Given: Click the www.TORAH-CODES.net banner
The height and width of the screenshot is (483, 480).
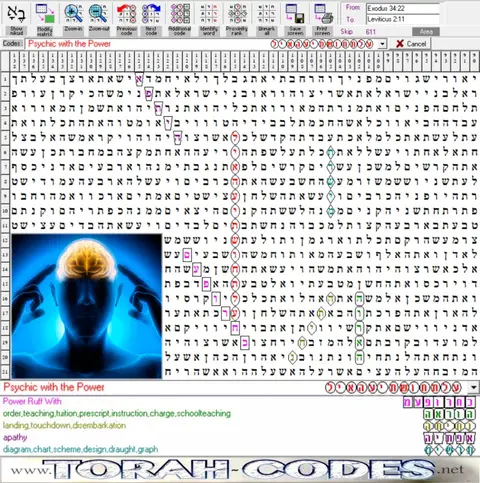Looking at the screenshot, I should click(x=240, y=470).
